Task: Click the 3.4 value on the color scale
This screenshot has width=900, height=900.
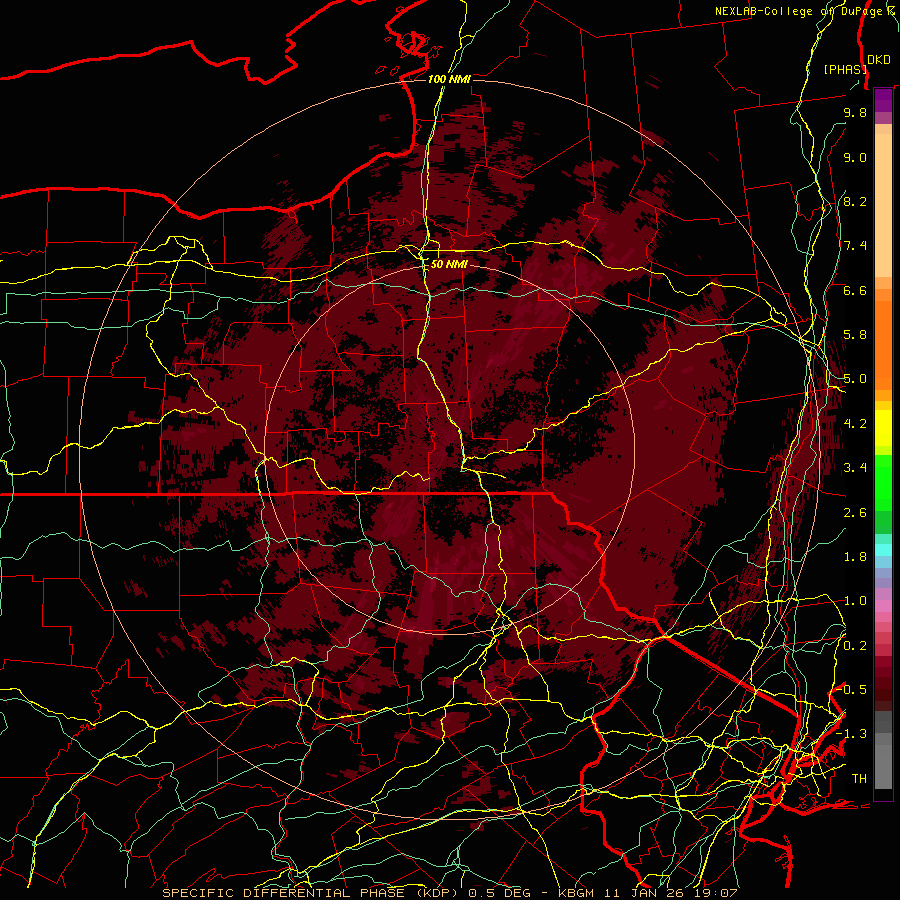Action: tap(855, 468)
